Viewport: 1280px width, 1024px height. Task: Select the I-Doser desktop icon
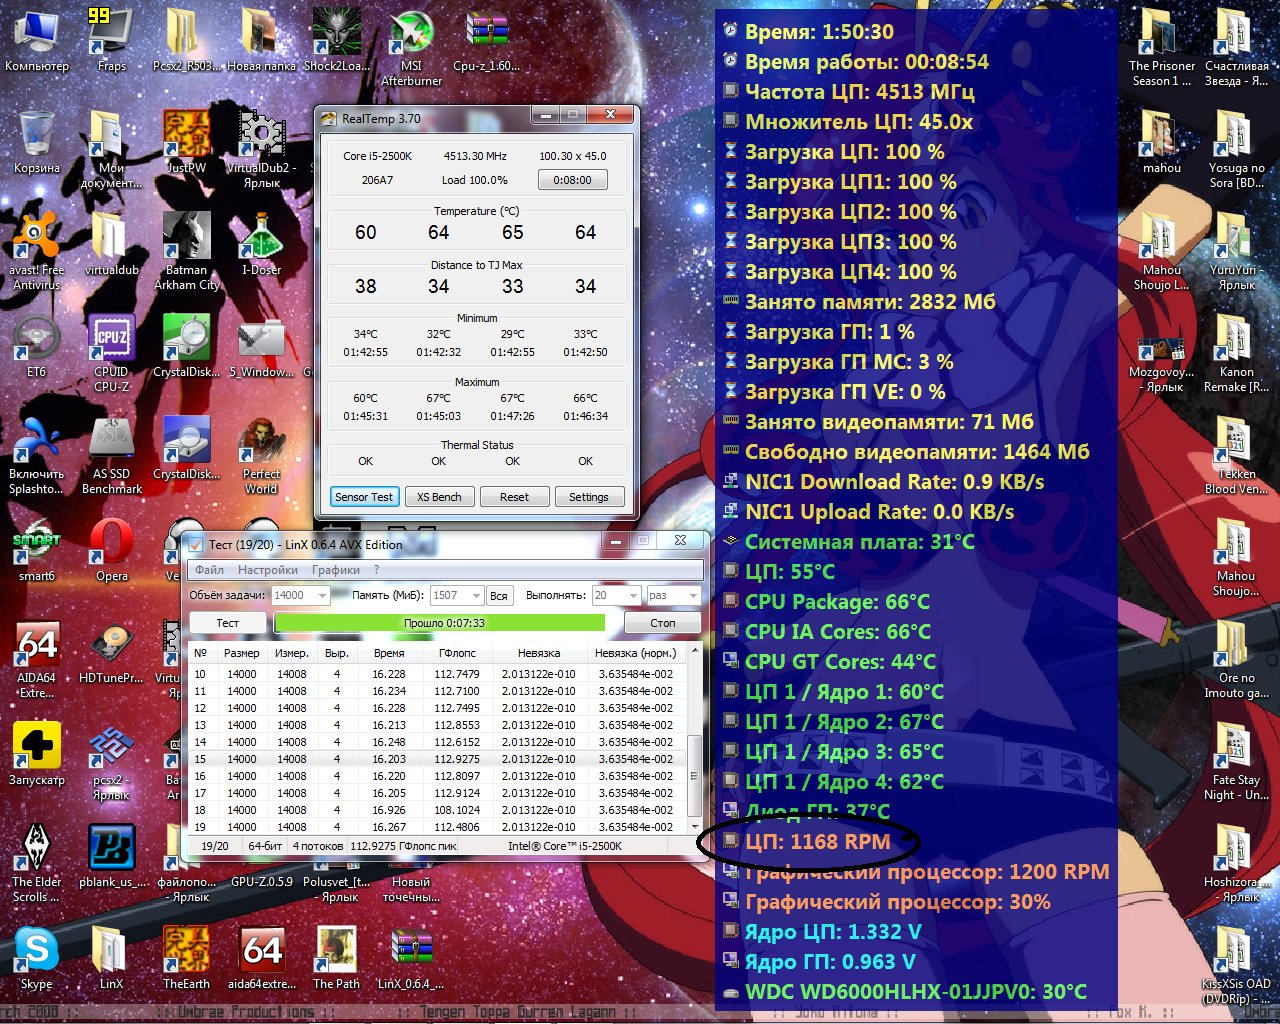coord(261,244)
